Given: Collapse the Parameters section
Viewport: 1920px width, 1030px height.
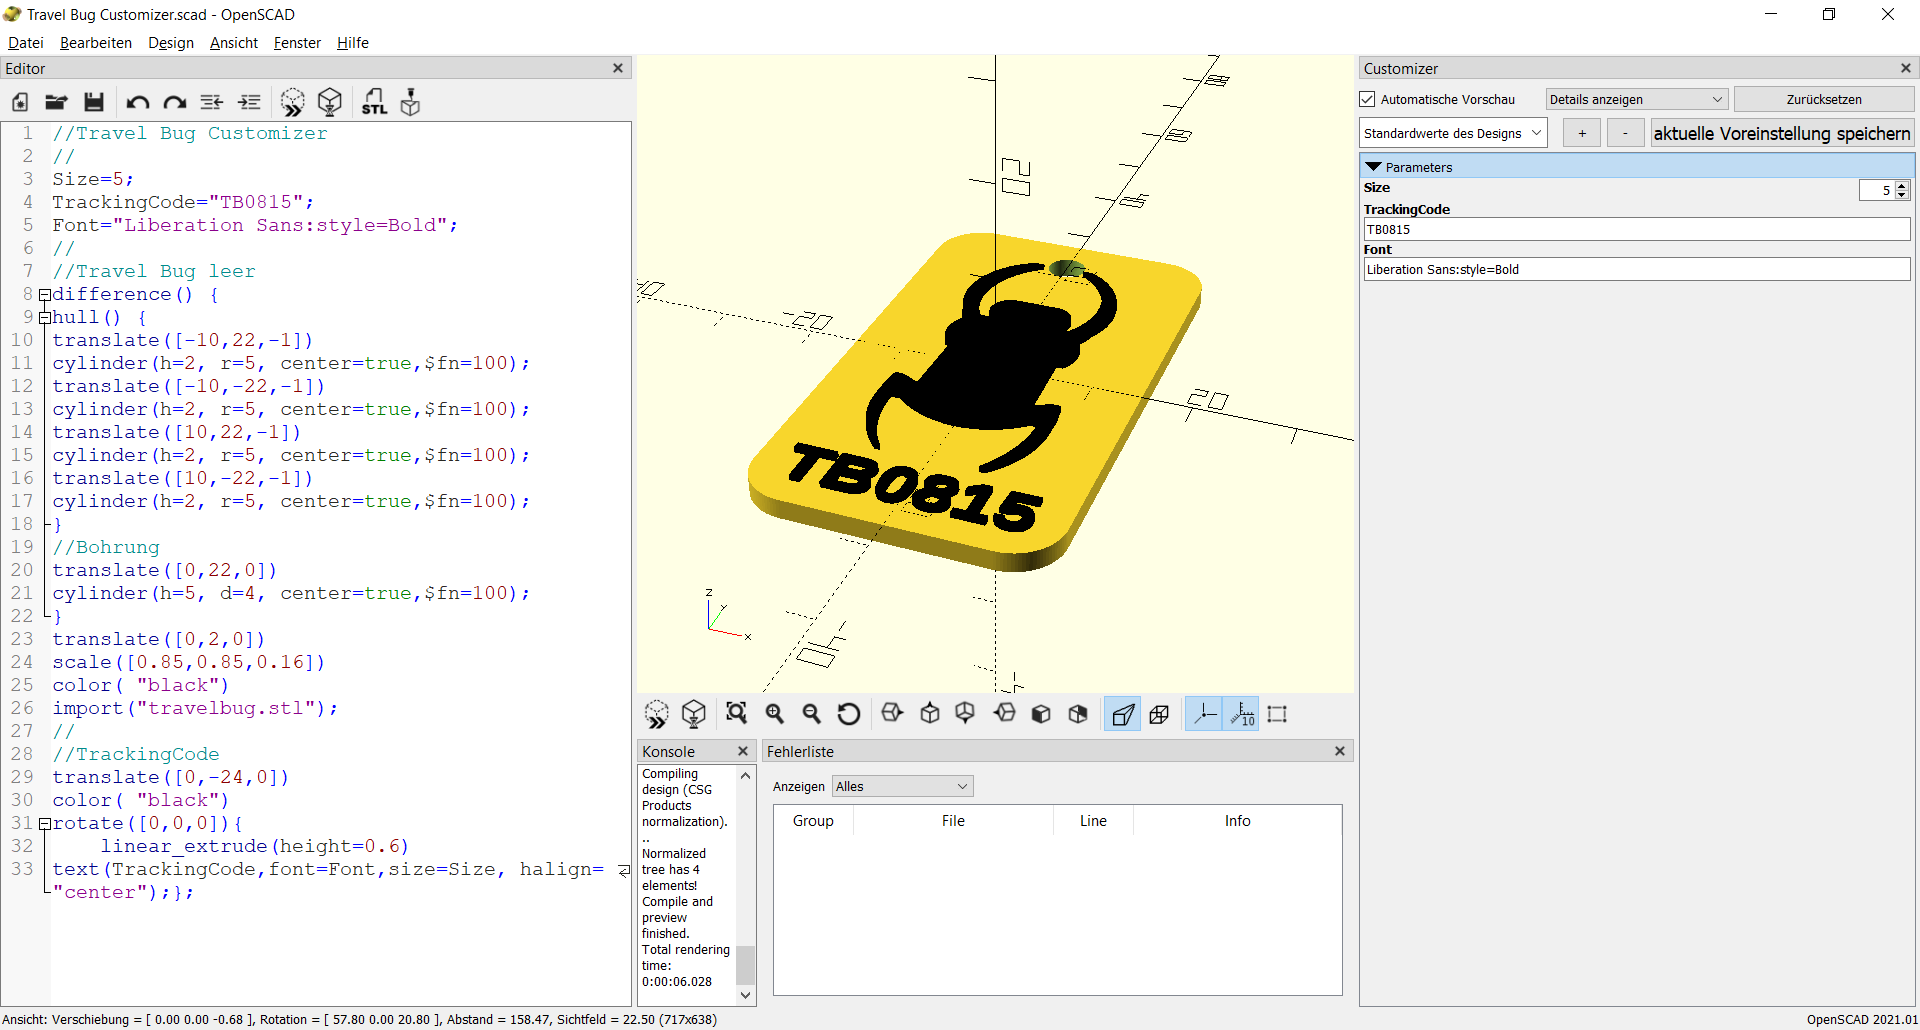Looking at the screenshot, I should [1374, 167].
